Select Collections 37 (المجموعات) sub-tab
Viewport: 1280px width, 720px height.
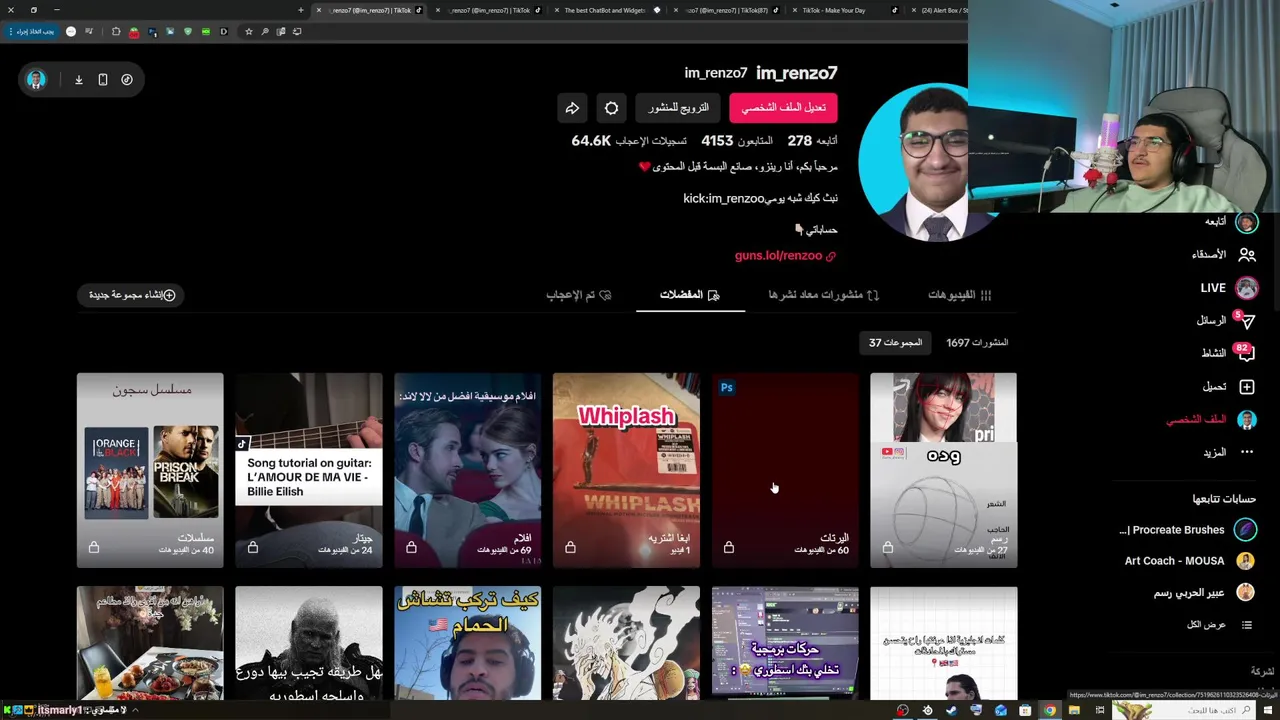895,343
